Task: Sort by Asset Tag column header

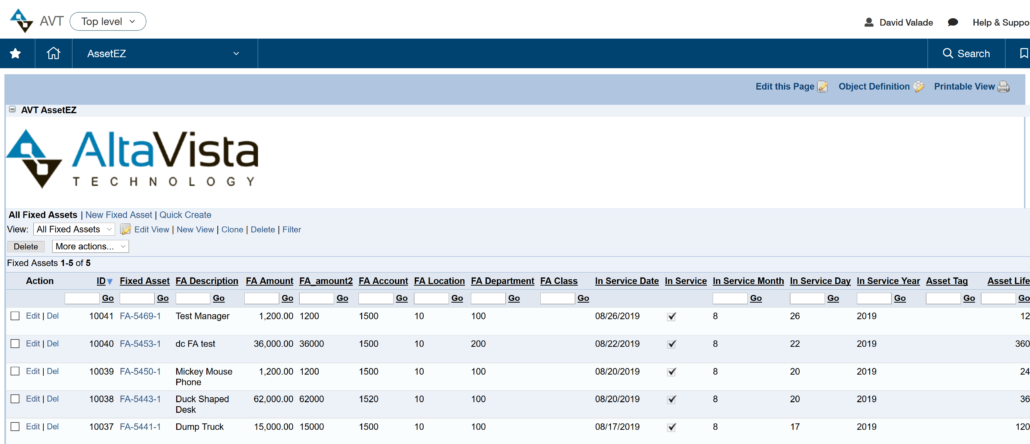Action: (x=947, y=281)
